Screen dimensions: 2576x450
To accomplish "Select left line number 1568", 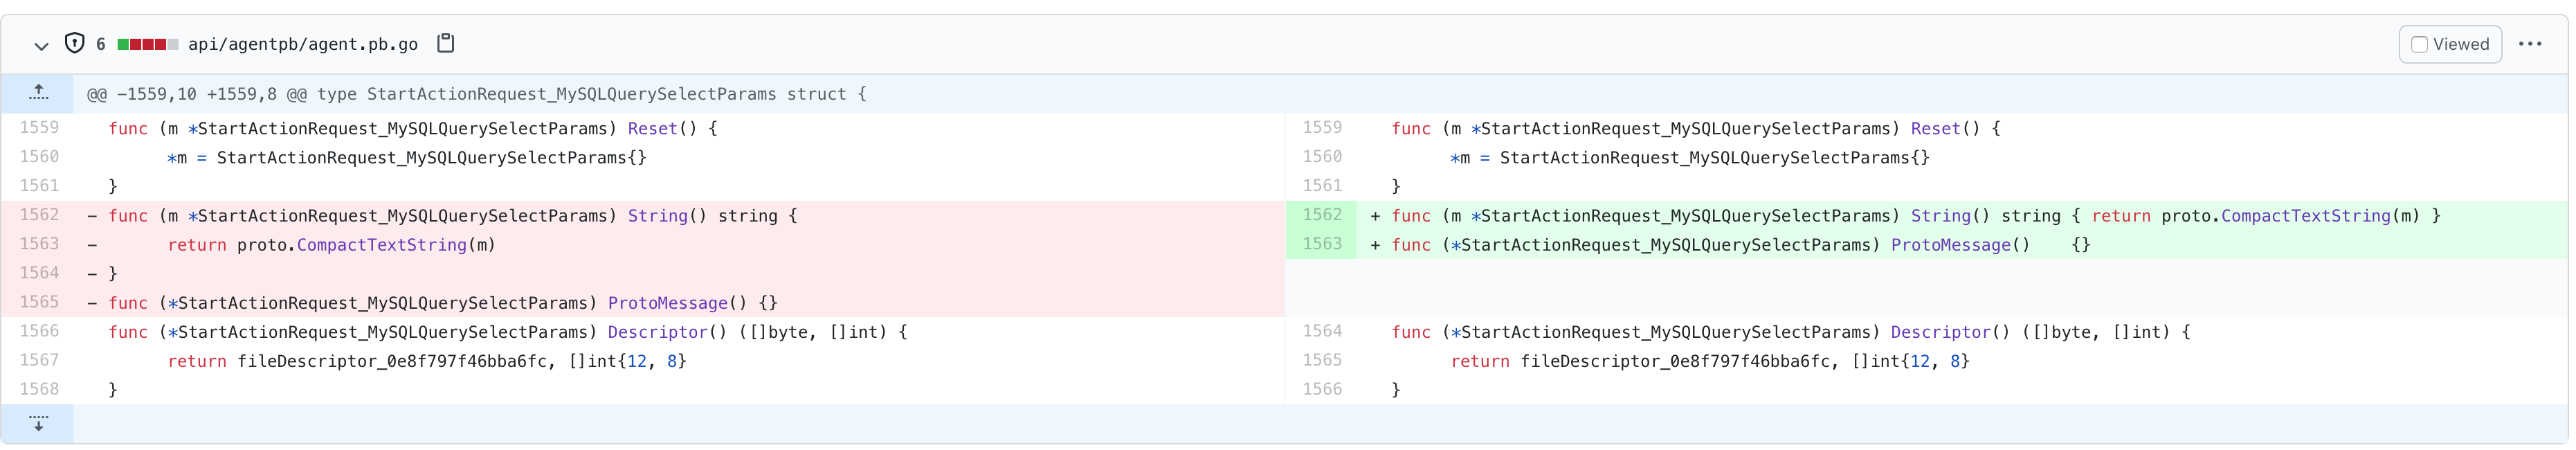I will (x=40, y=389).
